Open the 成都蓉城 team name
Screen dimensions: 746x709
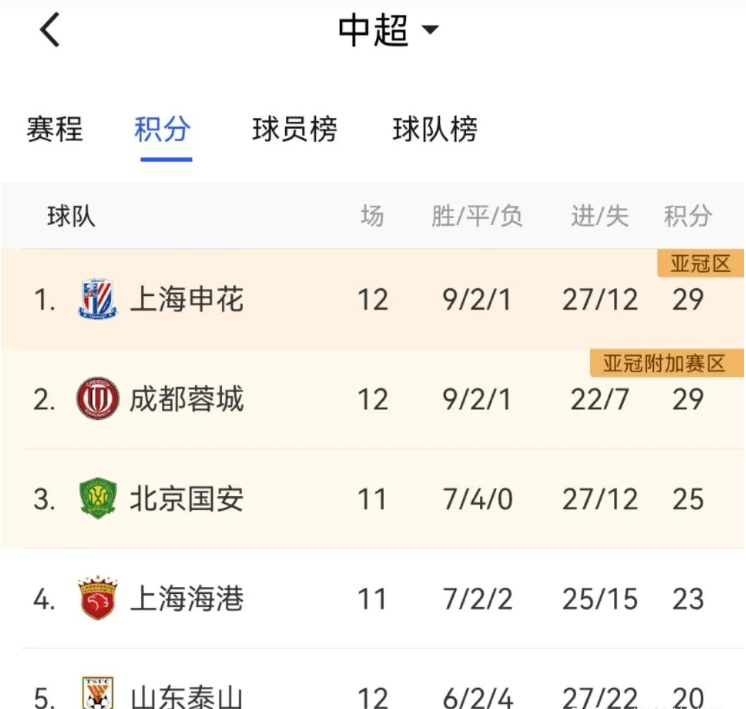point(187,399)
